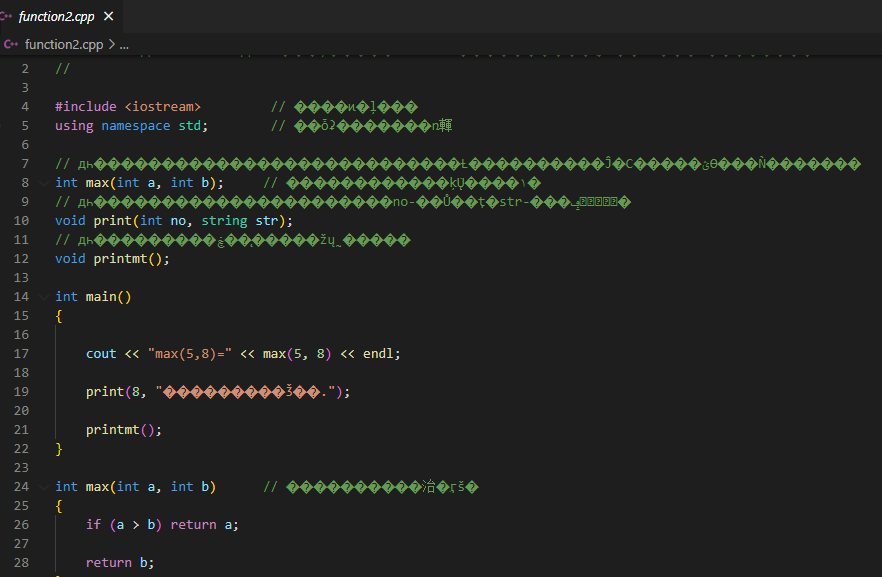Click 'endl' on line 17

pyautogui.click(x=378, y=354)
